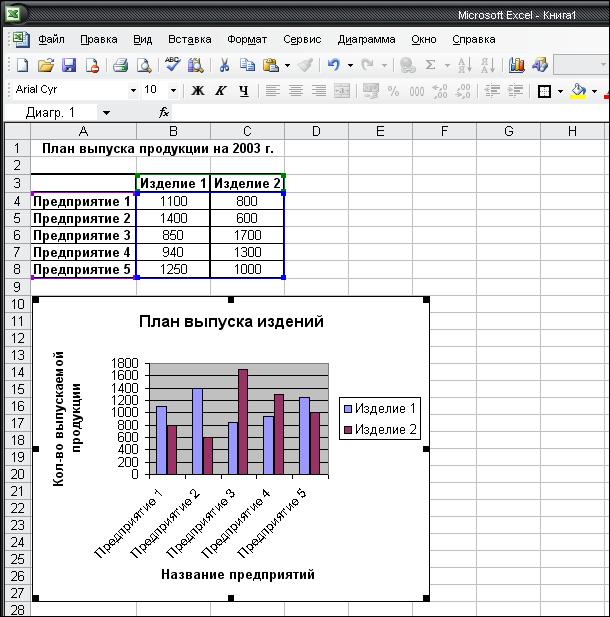Click the Select All corner button
Viewport: 610px width, 617px height.
pyautogui.click(x=17, y=131)
